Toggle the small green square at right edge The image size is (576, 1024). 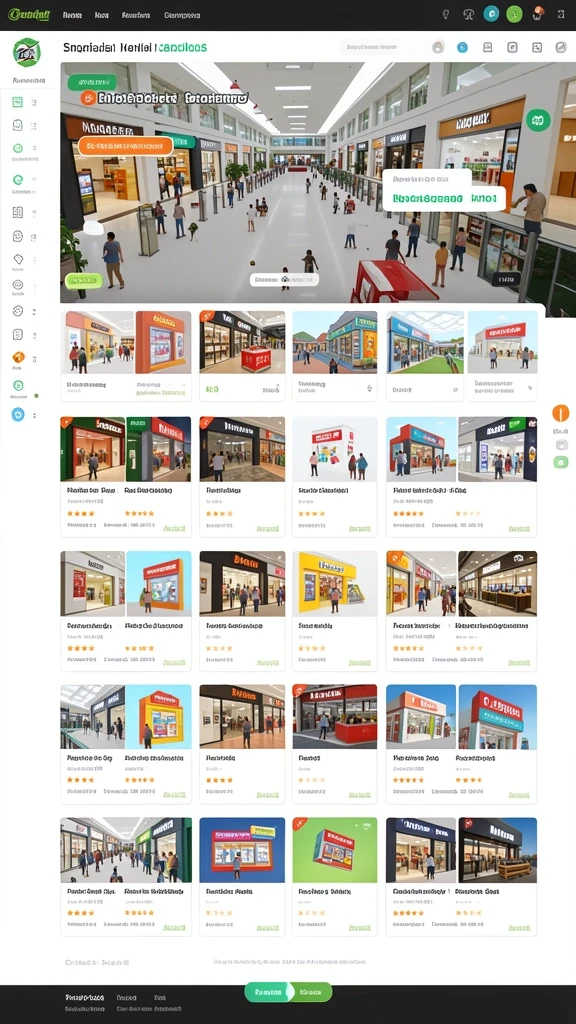[560, 462]
